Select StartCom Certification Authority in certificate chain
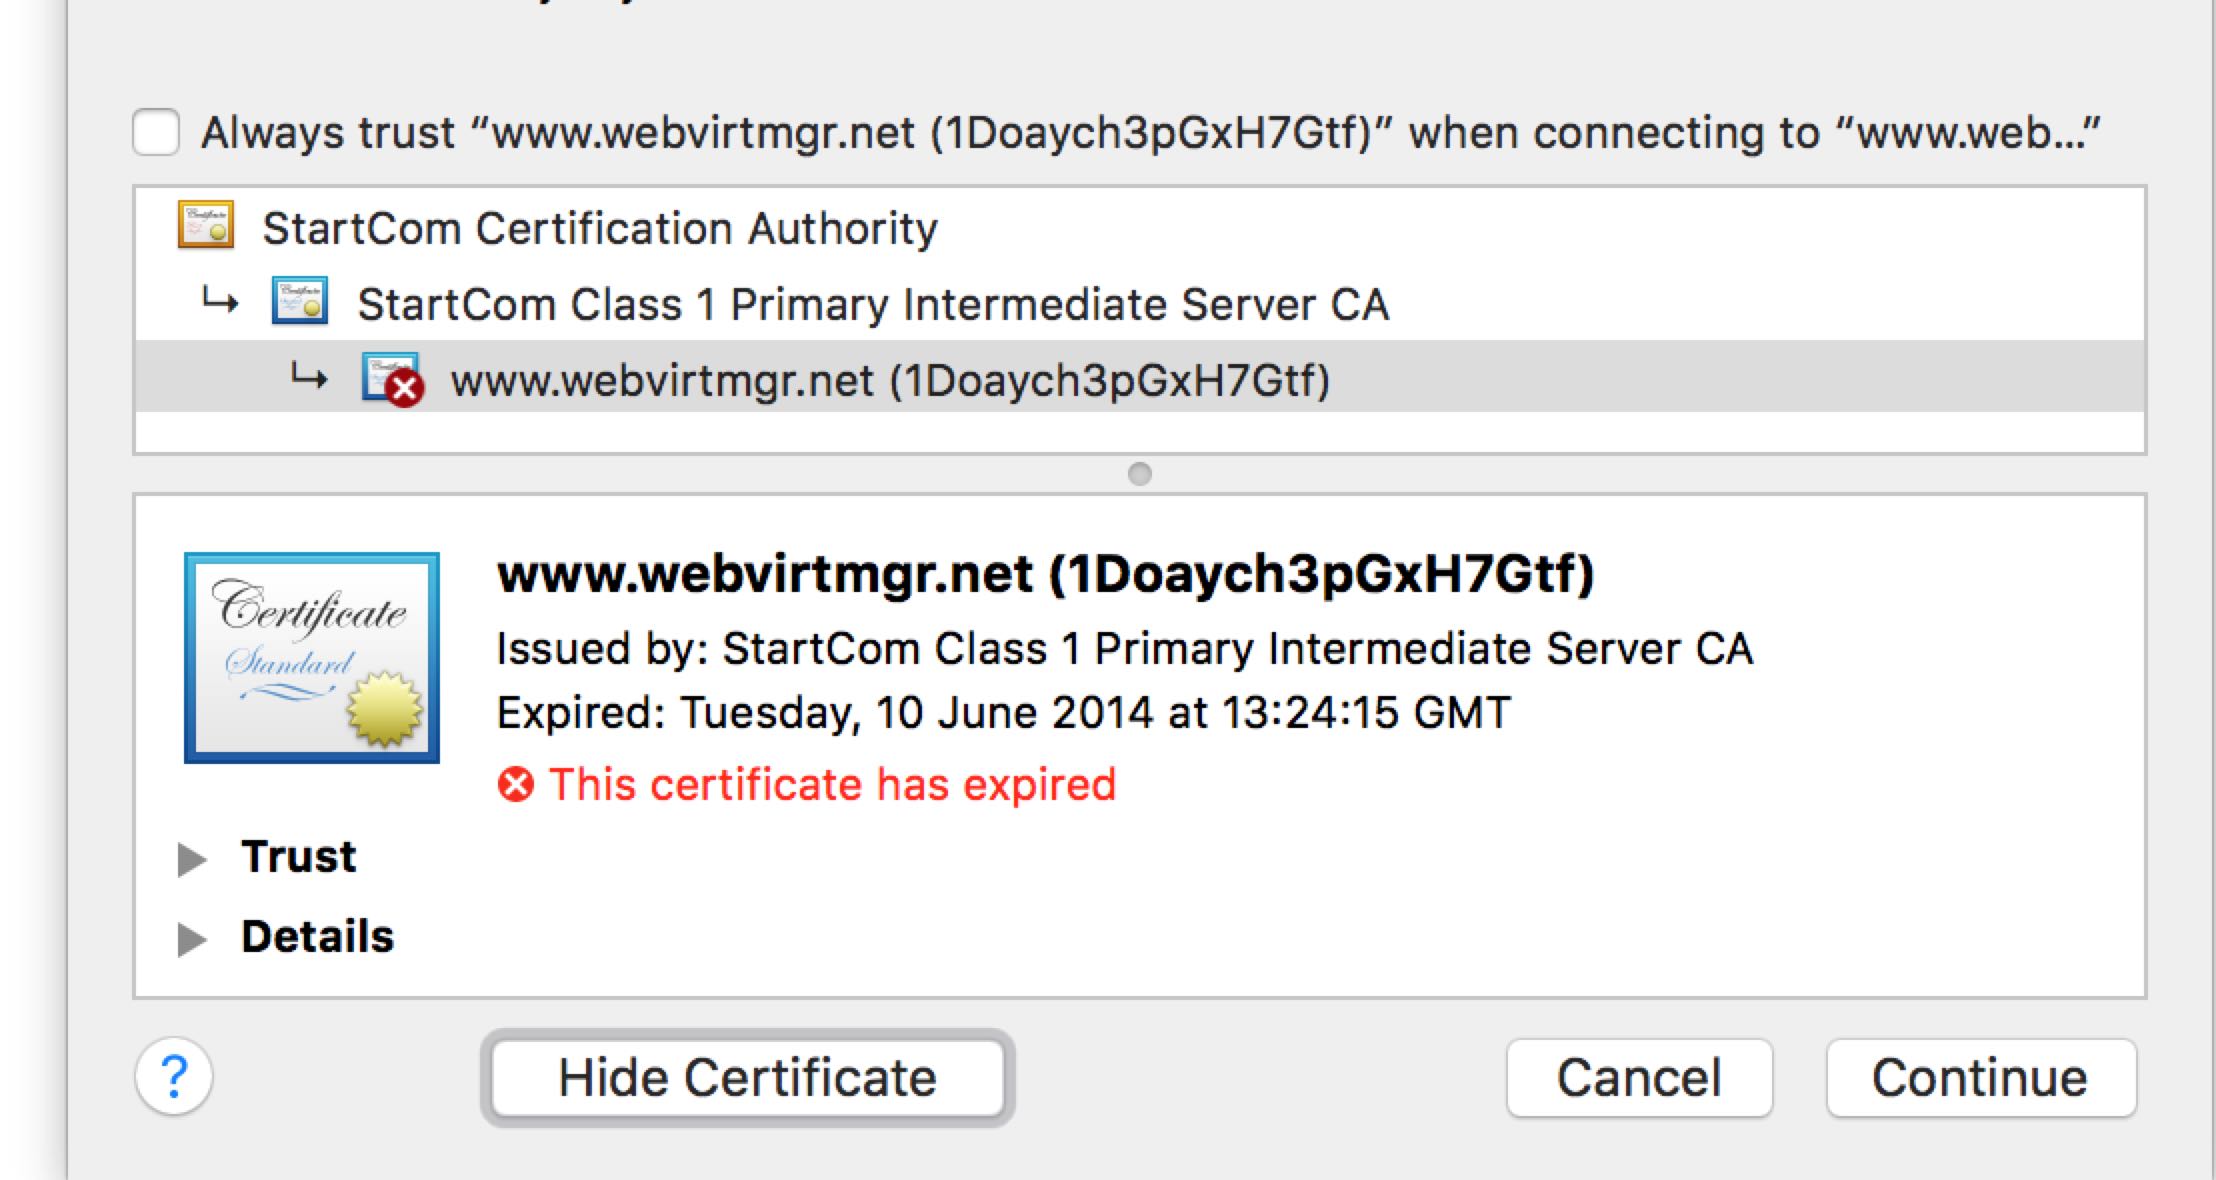Image resolution: width=2216 pixels, height=1180 pixels. tap(600, 229)
